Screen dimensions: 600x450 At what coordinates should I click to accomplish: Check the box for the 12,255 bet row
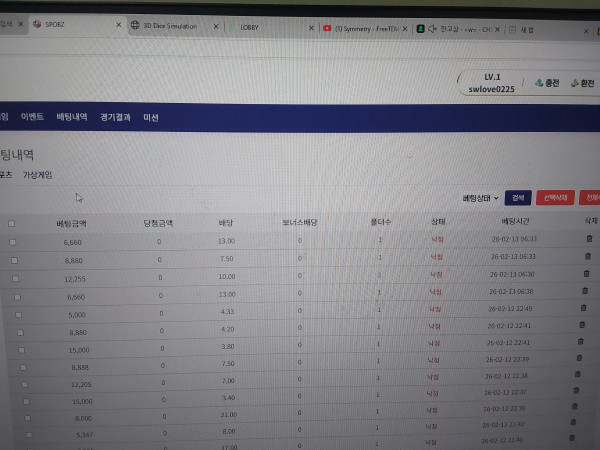15,277
